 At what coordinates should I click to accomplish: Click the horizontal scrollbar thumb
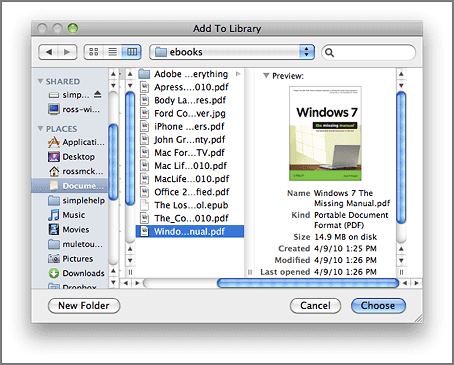[308, 283]
